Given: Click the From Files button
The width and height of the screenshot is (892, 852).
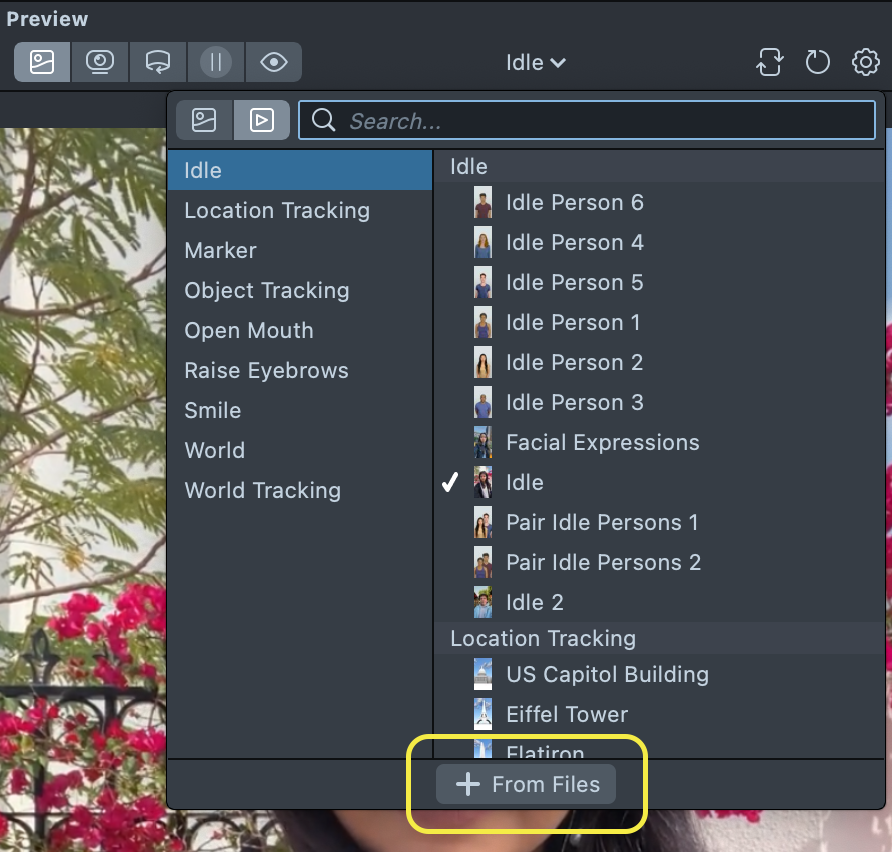Looking at the screenshot, I should coord(526,785).
